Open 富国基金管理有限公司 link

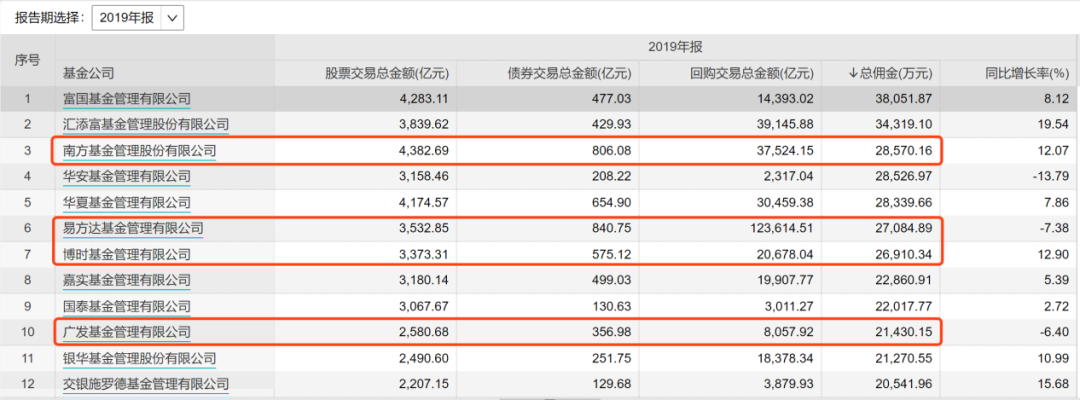(127, 98)
